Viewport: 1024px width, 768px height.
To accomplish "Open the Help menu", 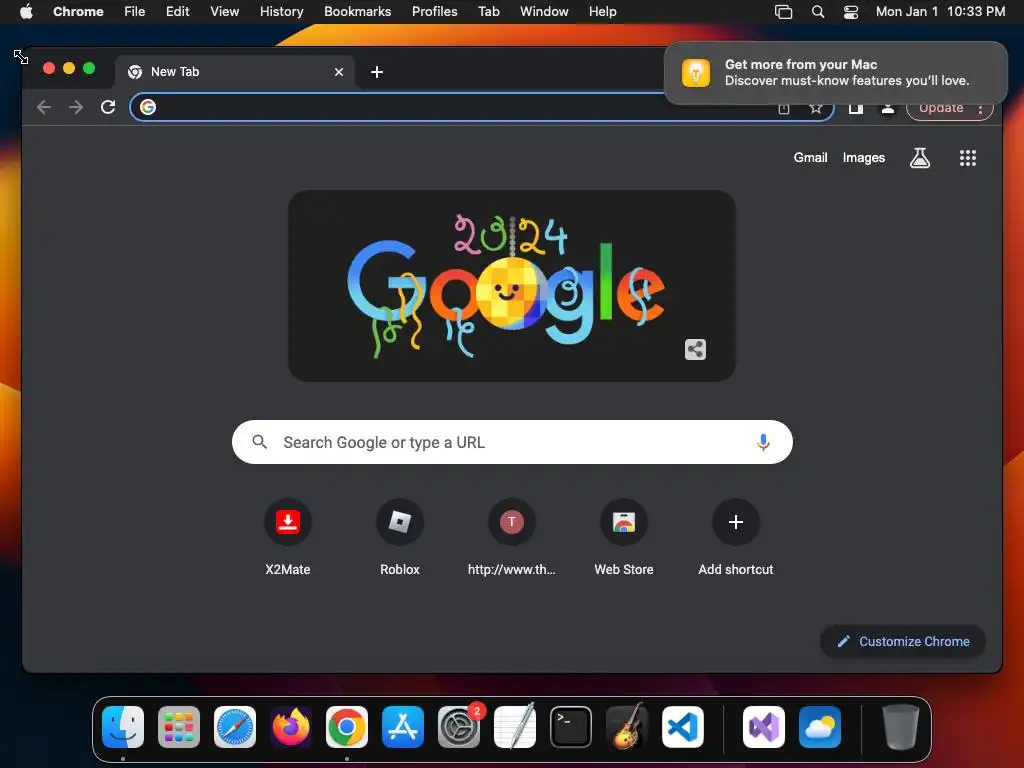I will coord(602,11).
